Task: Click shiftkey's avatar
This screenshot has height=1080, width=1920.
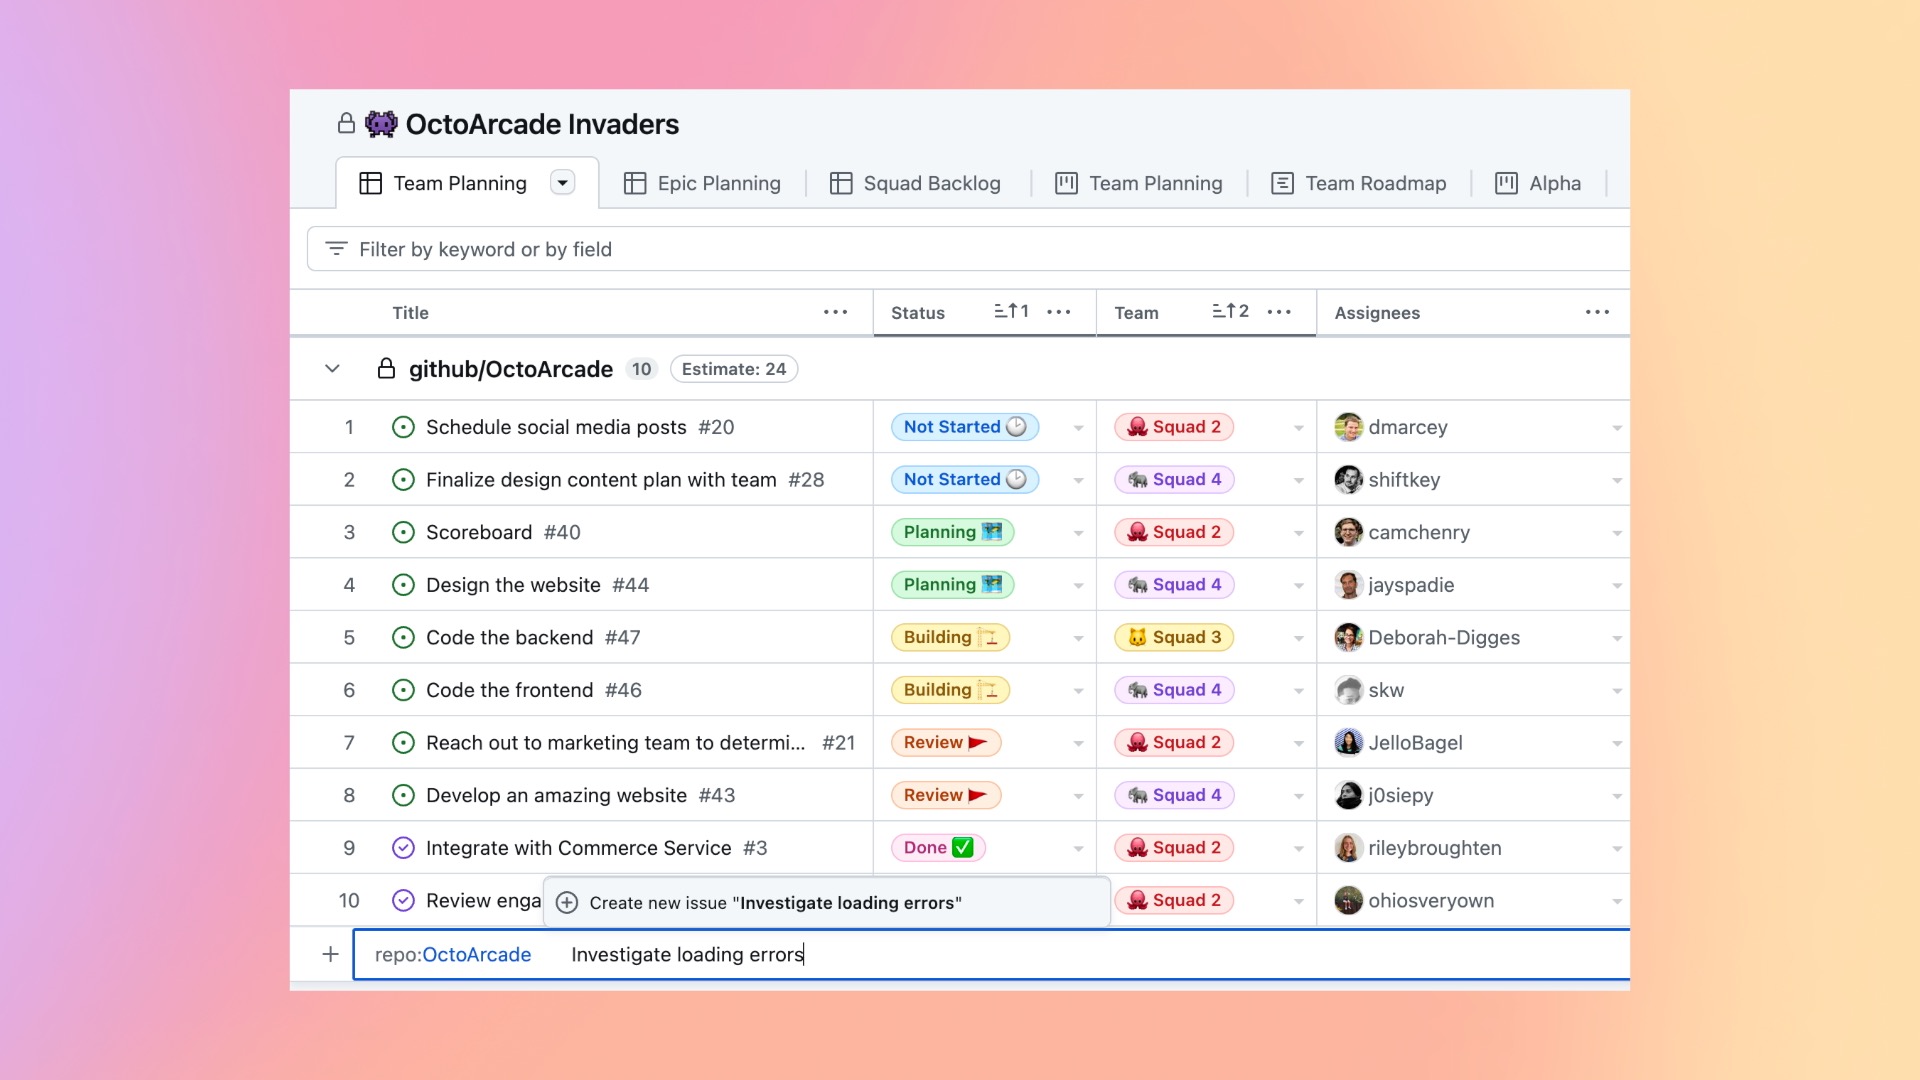Action: point(1348,480)
